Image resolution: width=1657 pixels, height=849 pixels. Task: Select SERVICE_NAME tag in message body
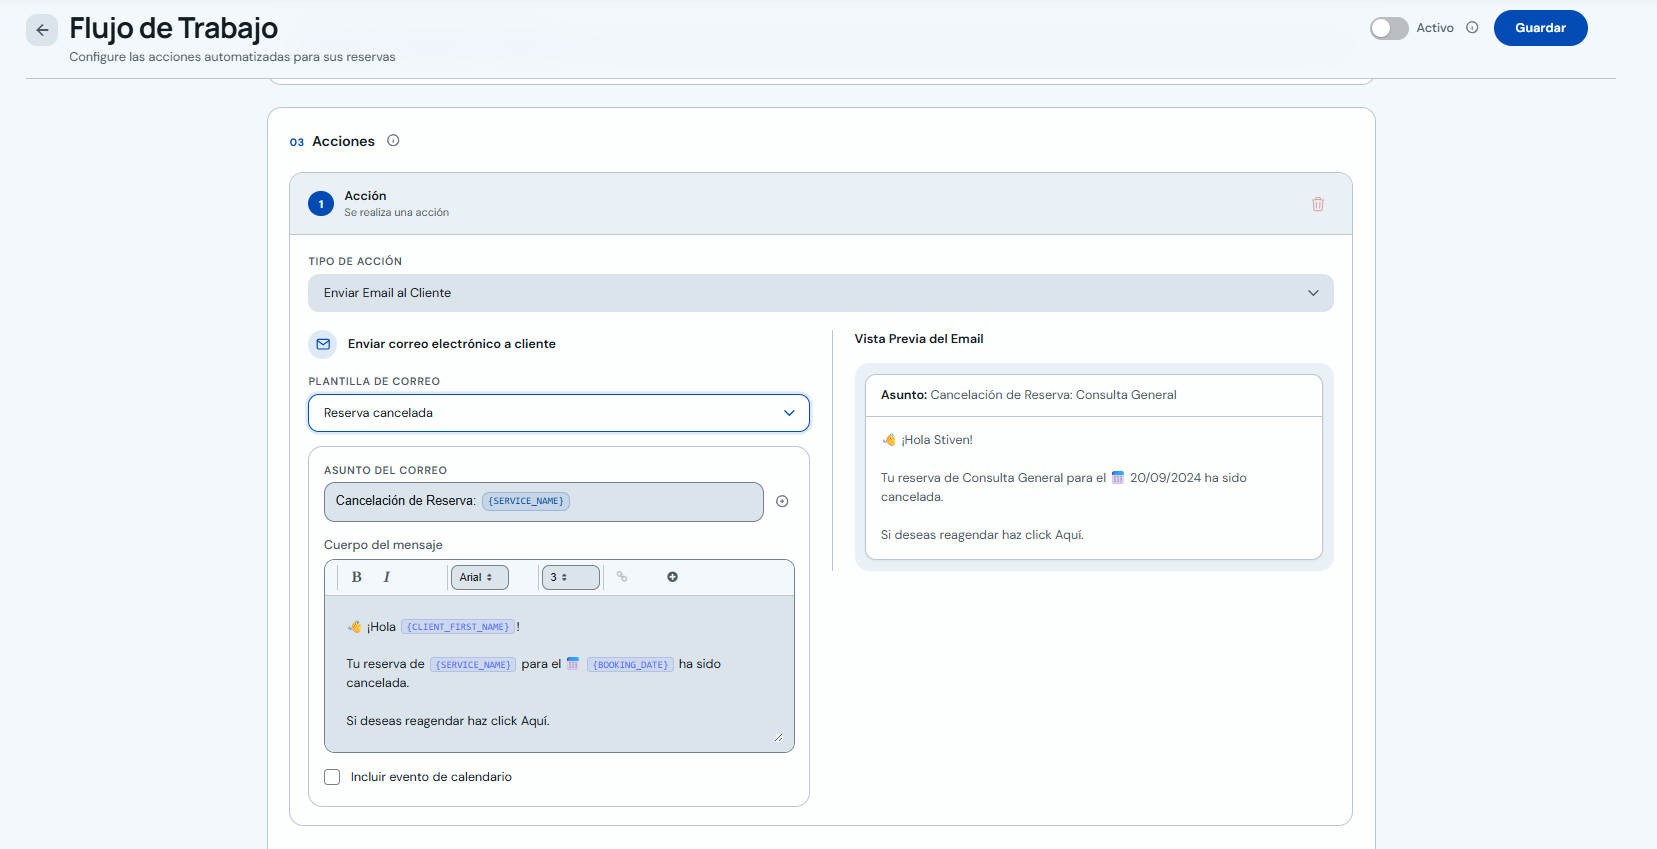point(473,664)
